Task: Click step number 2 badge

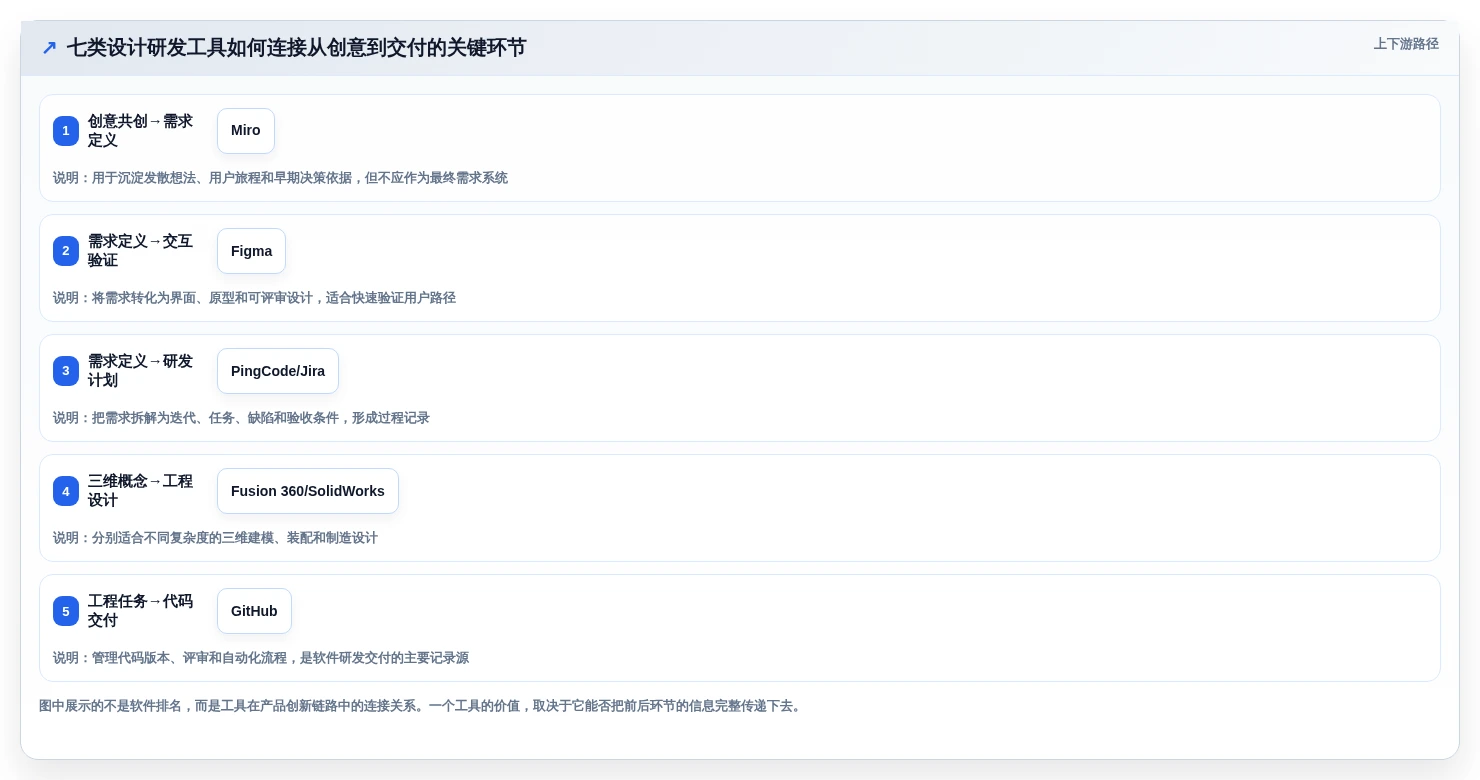Action: (x=66, y=251)
